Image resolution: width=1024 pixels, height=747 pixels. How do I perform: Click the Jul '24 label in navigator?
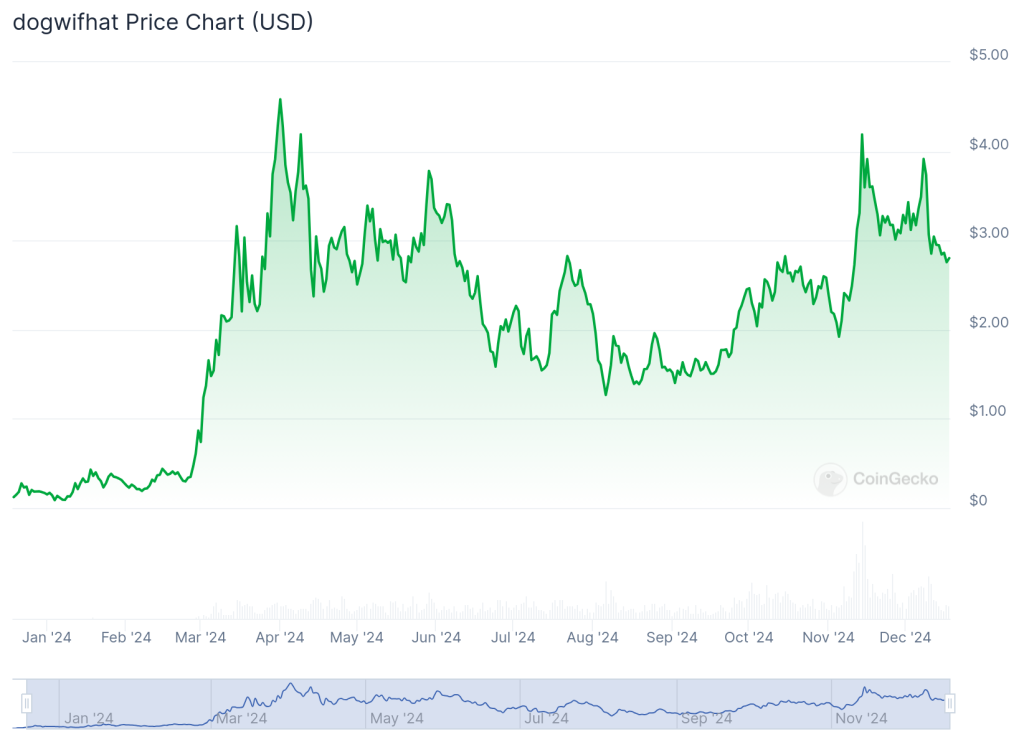click(546, 718)
